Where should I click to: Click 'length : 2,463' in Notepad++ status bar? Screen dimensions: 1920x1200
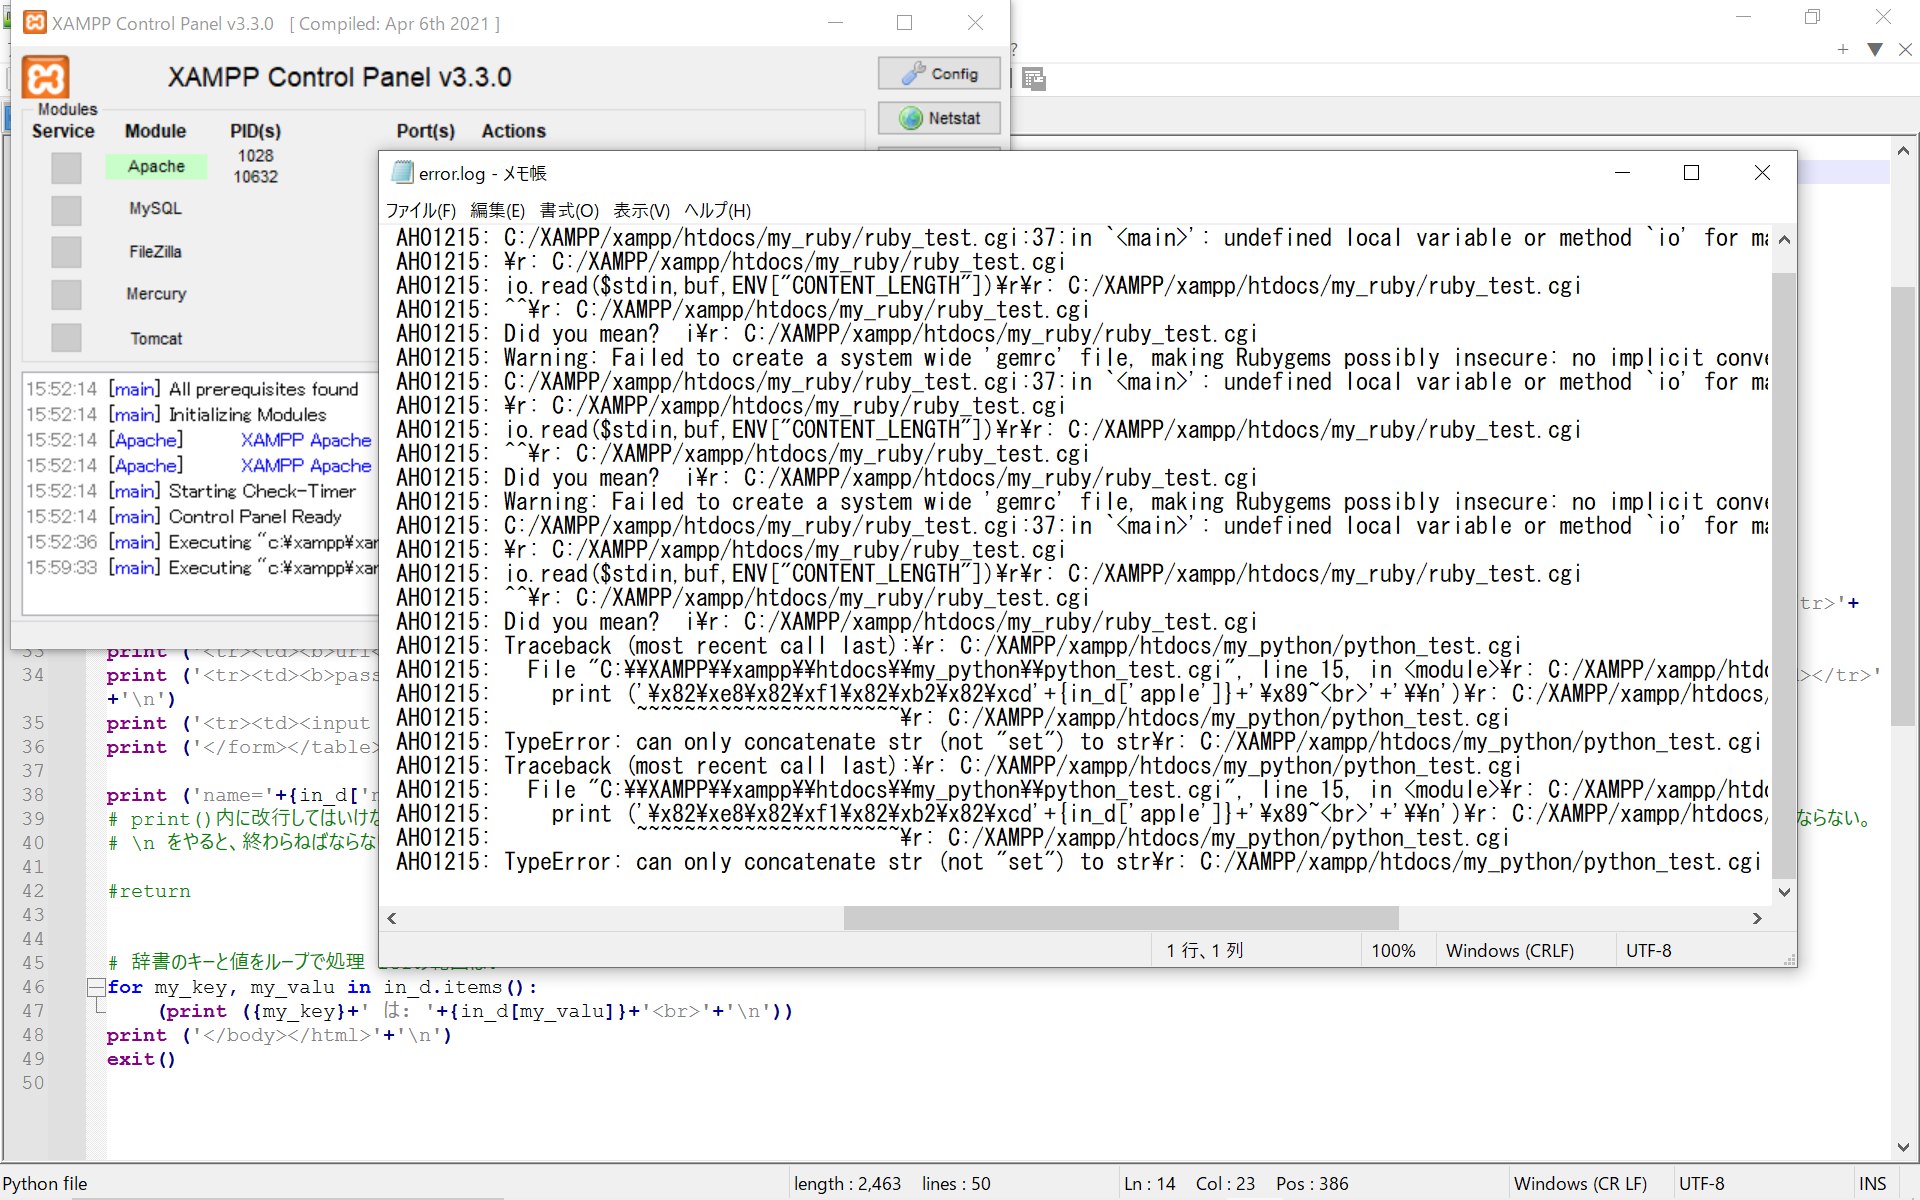848,1184
